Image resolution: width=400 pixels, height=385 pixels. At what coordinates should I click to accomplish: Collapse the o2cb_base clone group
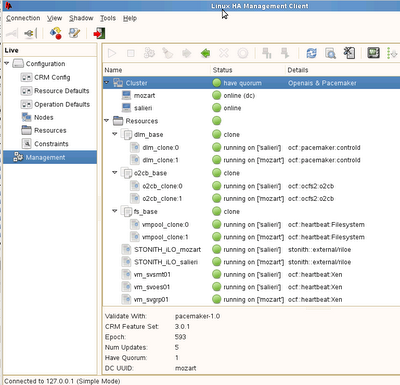[x=115, y=173]
